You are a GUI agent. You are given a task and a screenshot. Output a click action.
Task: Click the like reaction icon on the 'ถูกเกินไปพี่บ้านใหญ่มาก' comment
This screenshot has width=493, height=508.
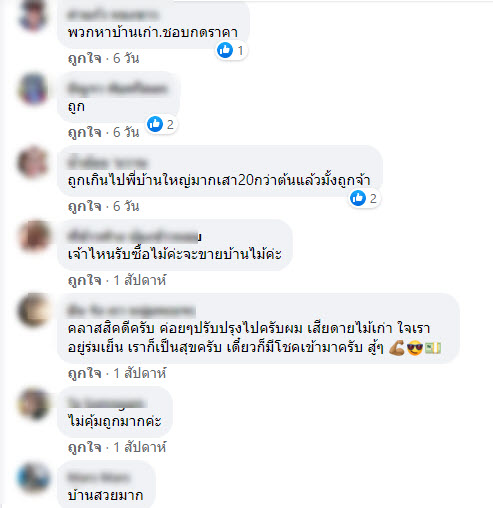(358, 198)
